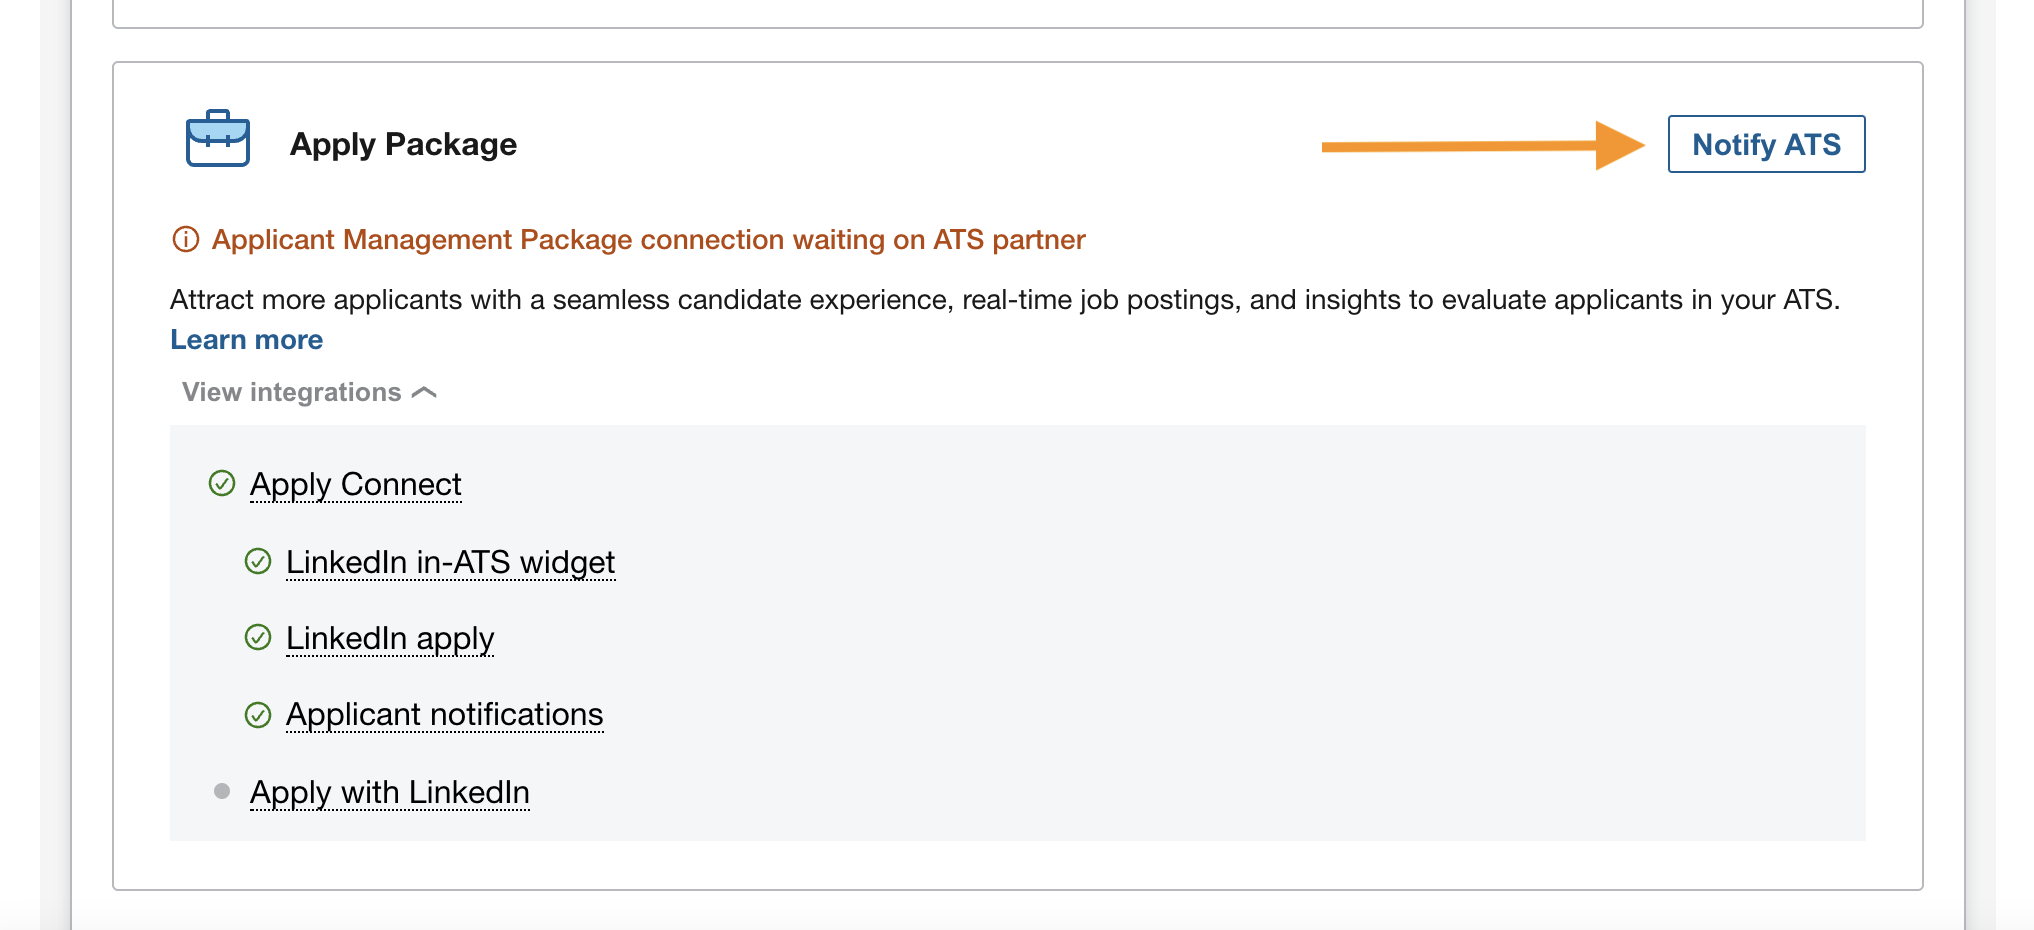Select the Apply with LinkedIn integration
This screenshot has height=930, width=2034.
390,792
